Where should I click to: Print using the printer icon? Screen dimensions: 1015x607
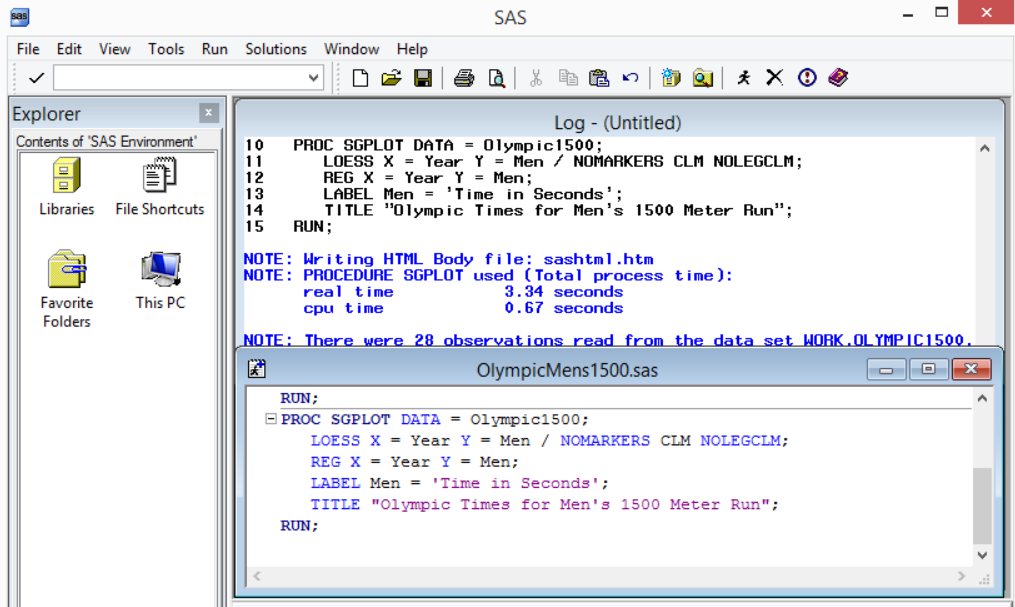coord(464,78)
